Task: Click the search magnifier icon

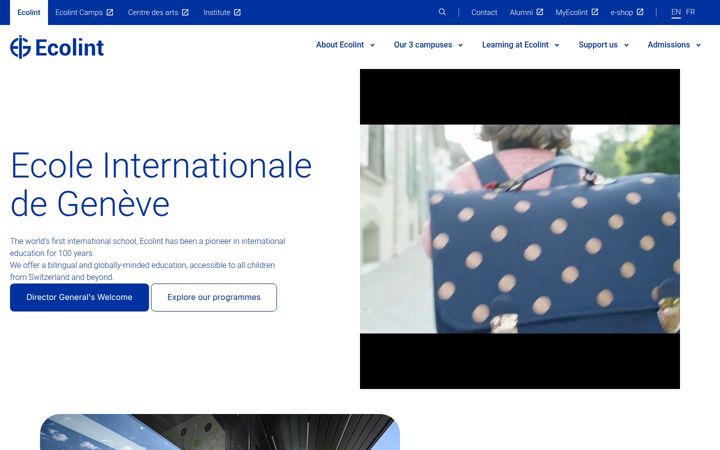Action: pyautogui.click(x=442, y=12)
